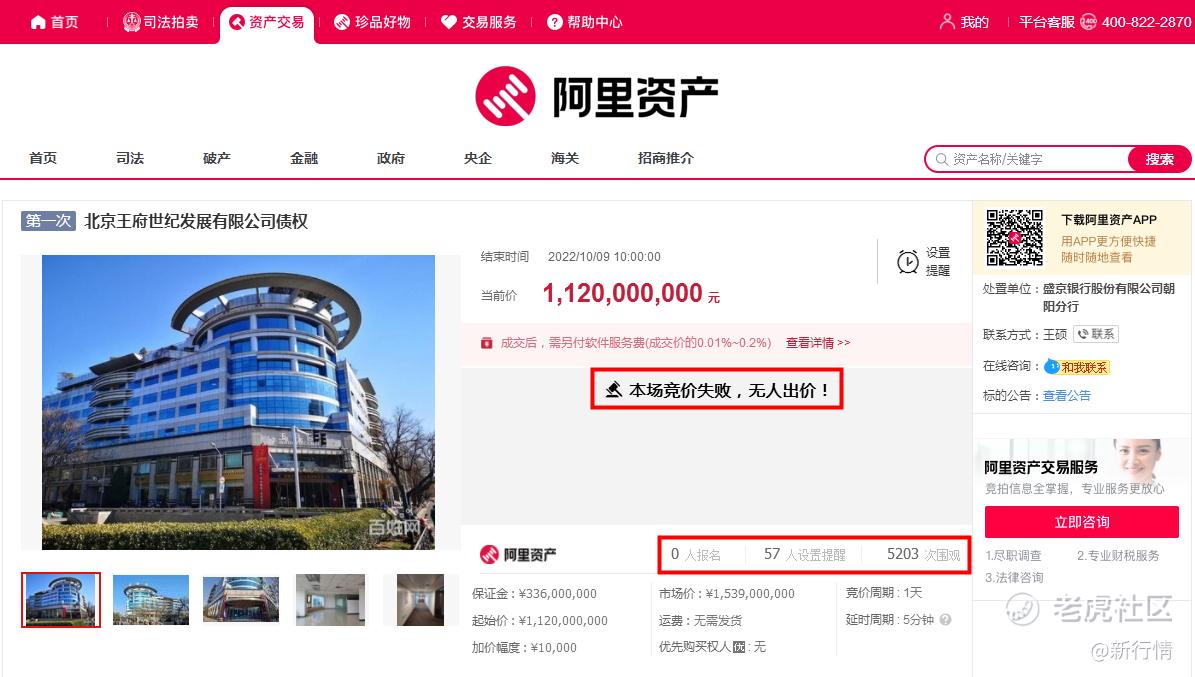Image resolution: width=1195 pixels, height=677 pixels.
Task: Click the help icon next to 延时周期
Action: click(945, 620)
